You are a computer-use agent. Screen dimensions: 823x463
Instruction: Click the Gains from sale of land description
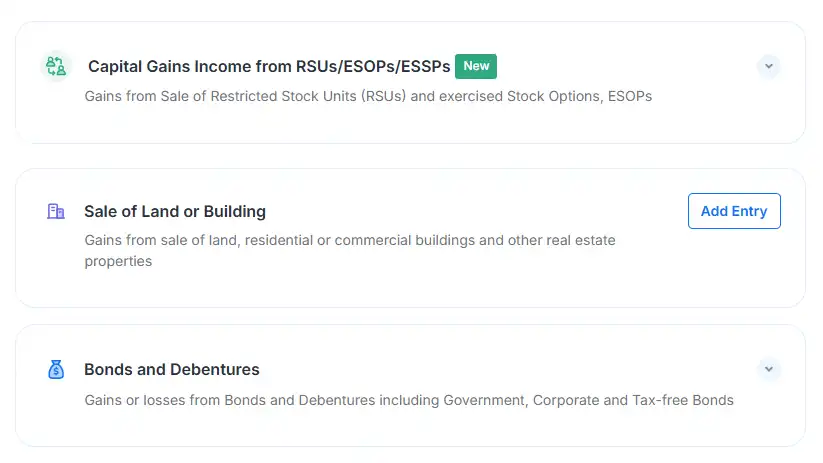pyautogui.click(x=350, y=250)
